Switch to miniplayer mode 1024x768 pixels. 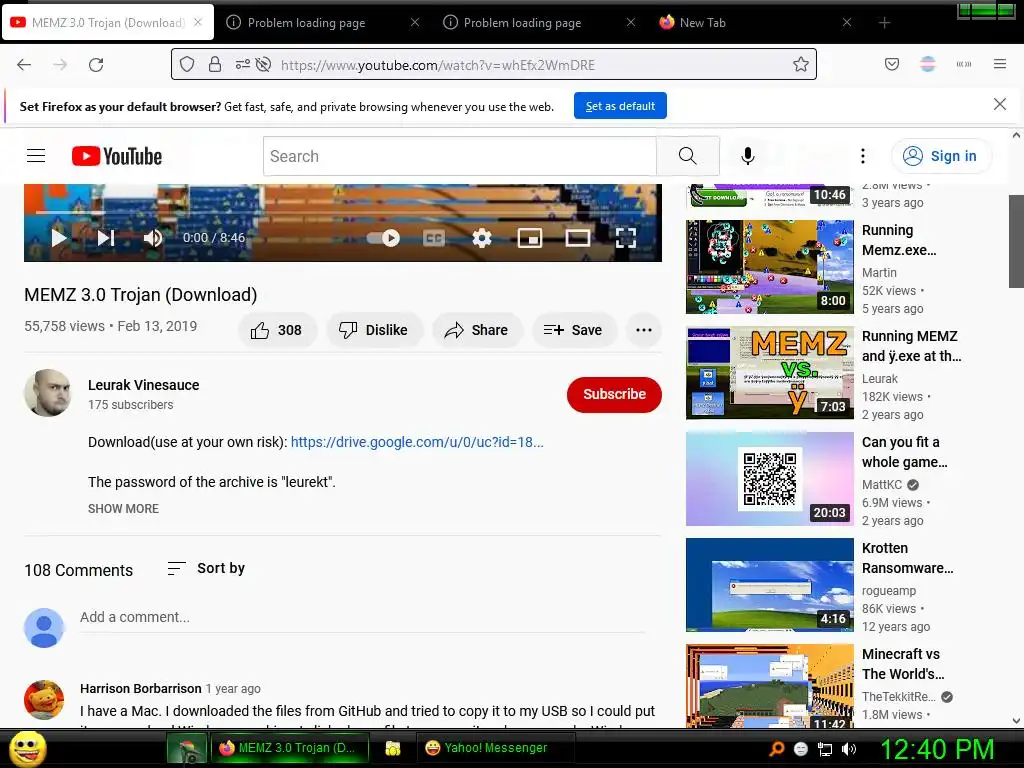point(530,238)
